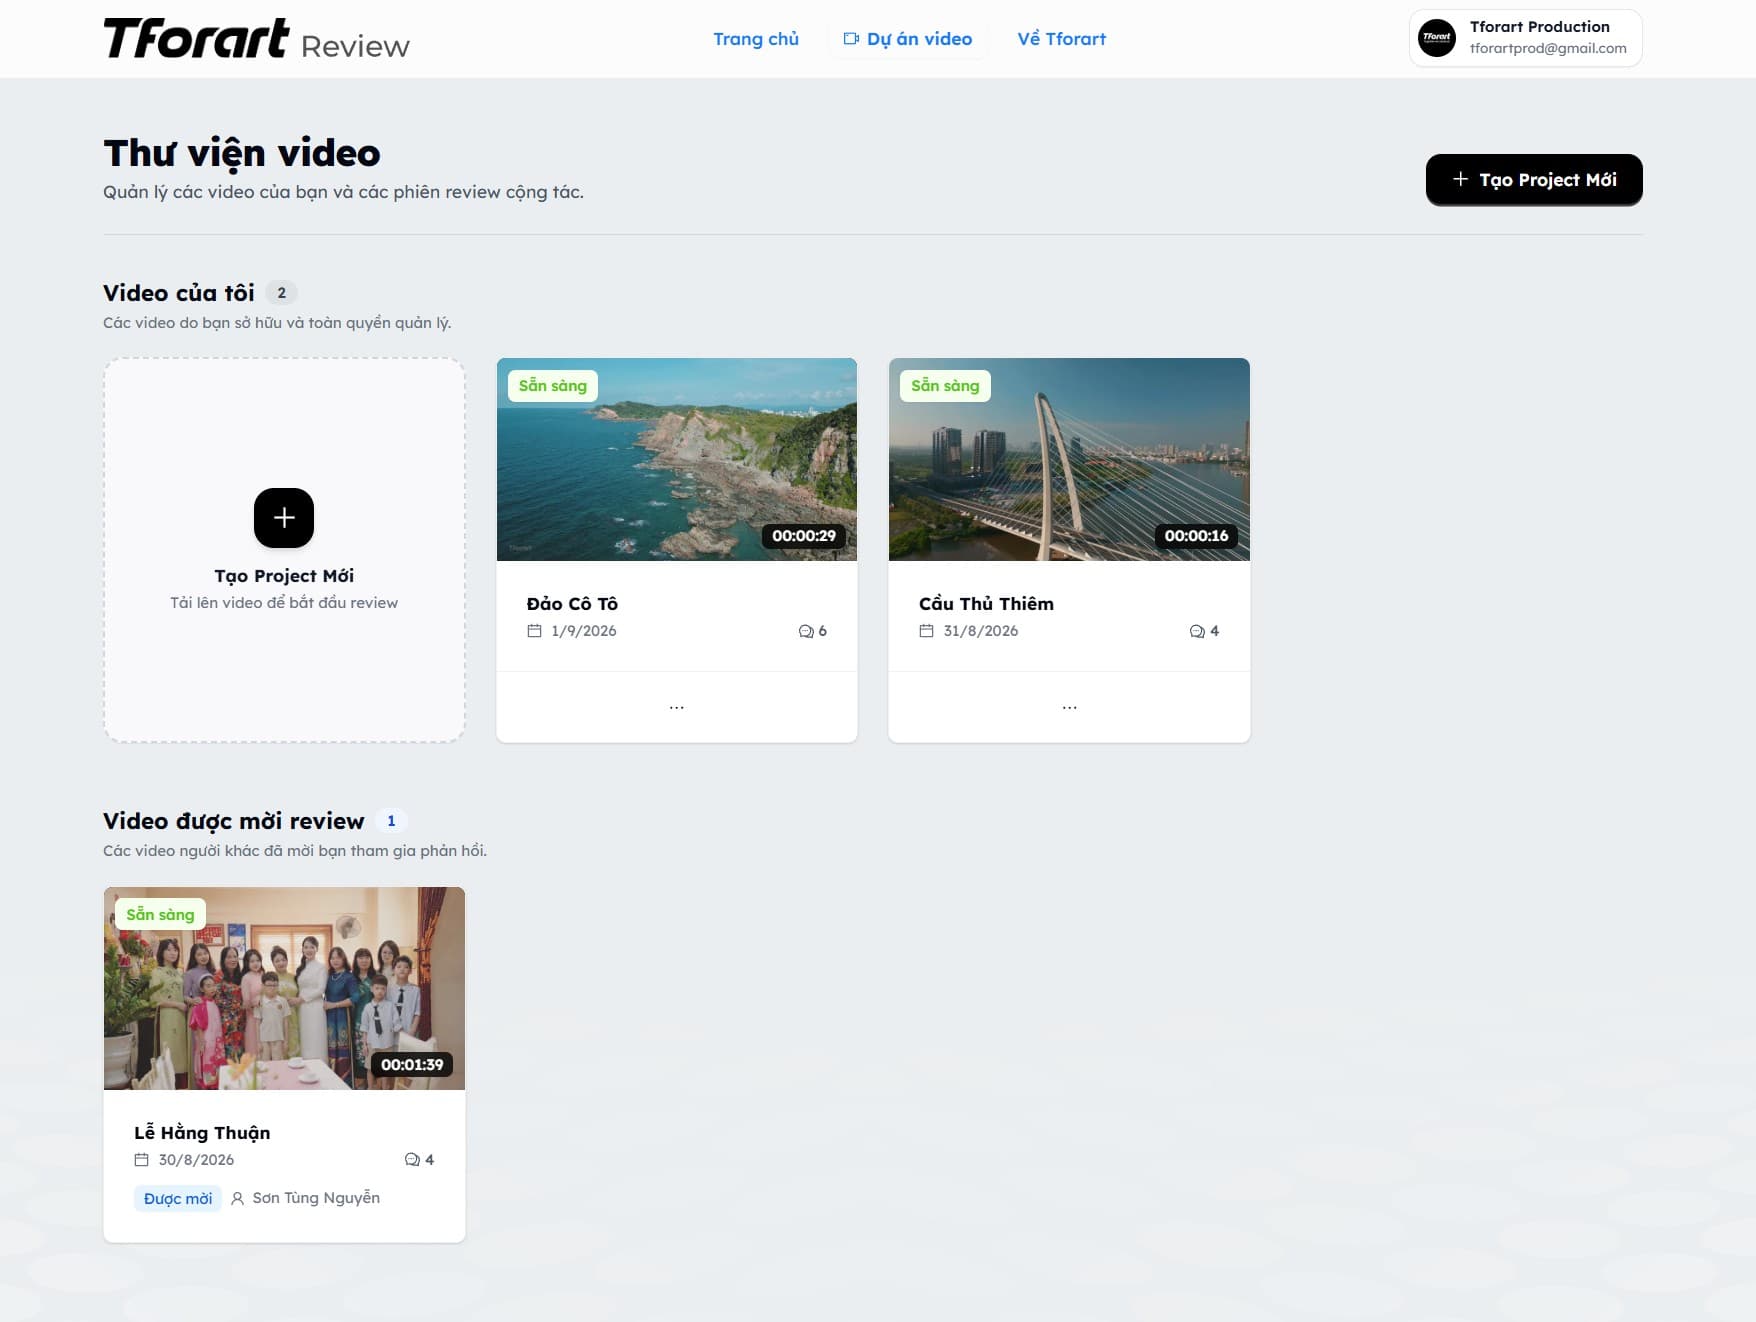
Task: Open the Trang chủ menu link
Action: pyautogui.click(x=756, y=39)
